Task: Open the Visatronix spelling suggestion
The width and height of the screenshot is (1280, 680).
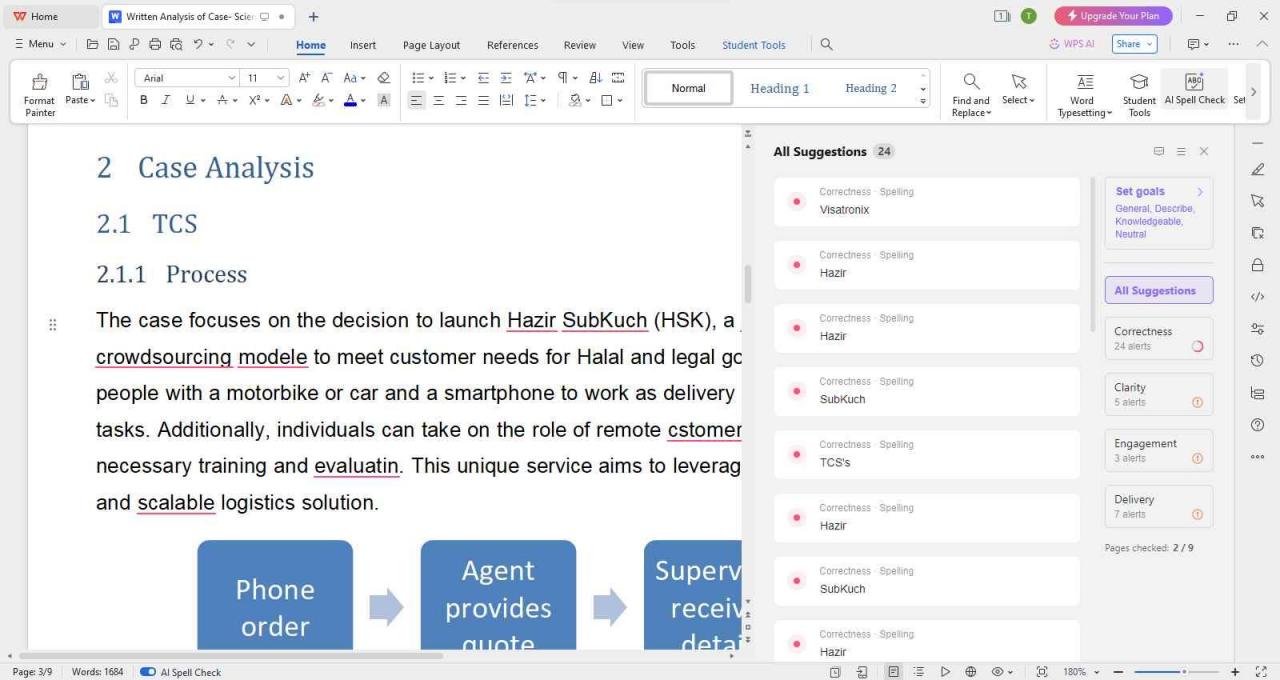Action: [x=926, y=202]
